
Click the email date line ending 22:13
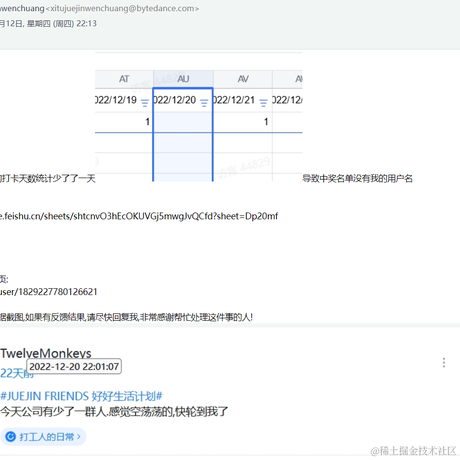pos(48,24)
